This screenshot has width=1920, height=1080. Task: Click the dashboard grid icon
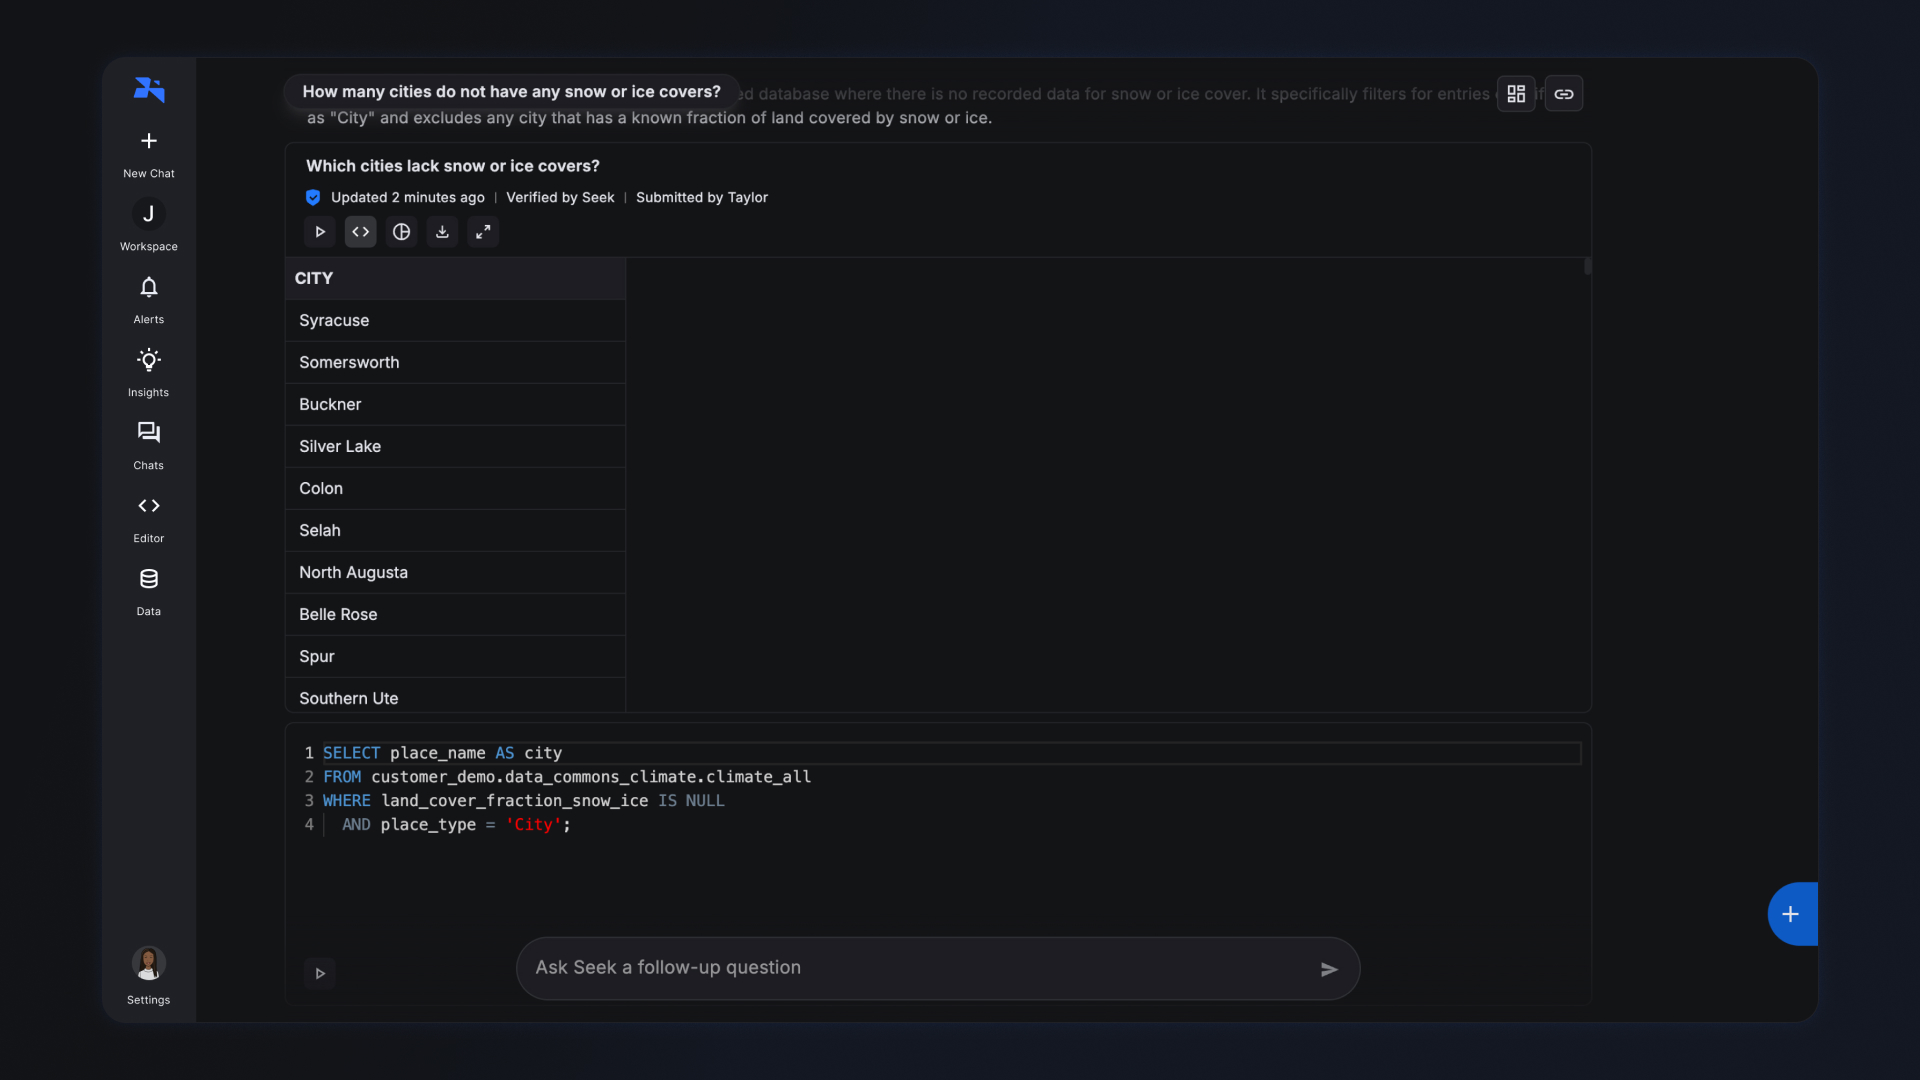(x=1516, y=94)
